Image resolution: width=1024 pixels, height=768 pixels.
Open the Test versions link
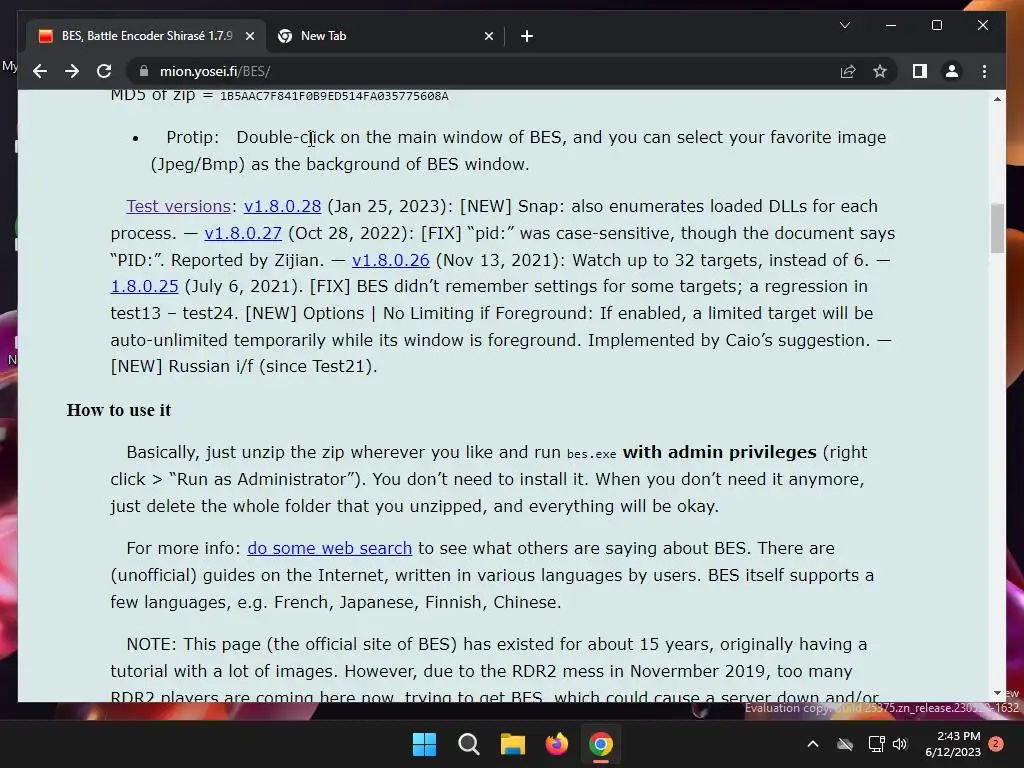point(178,206)
